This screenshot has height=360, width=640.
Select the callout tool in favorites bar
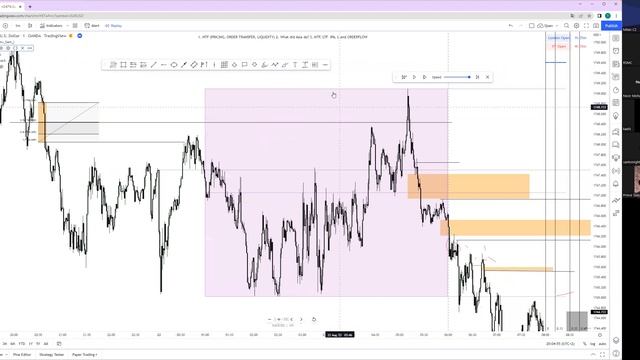click(244, 65)
